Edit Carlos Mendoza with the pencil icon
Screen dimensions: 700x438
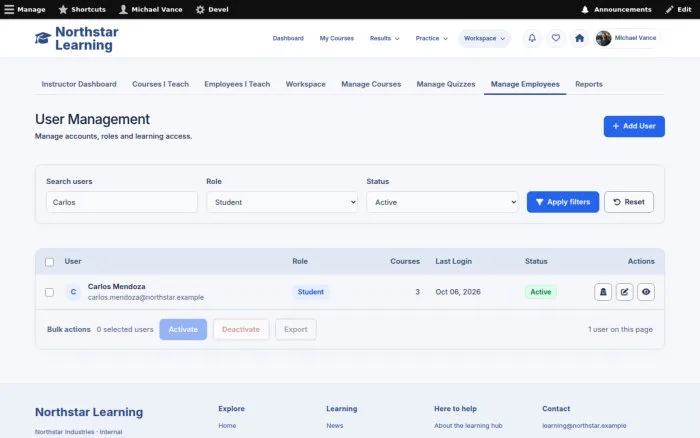[624, 292]
